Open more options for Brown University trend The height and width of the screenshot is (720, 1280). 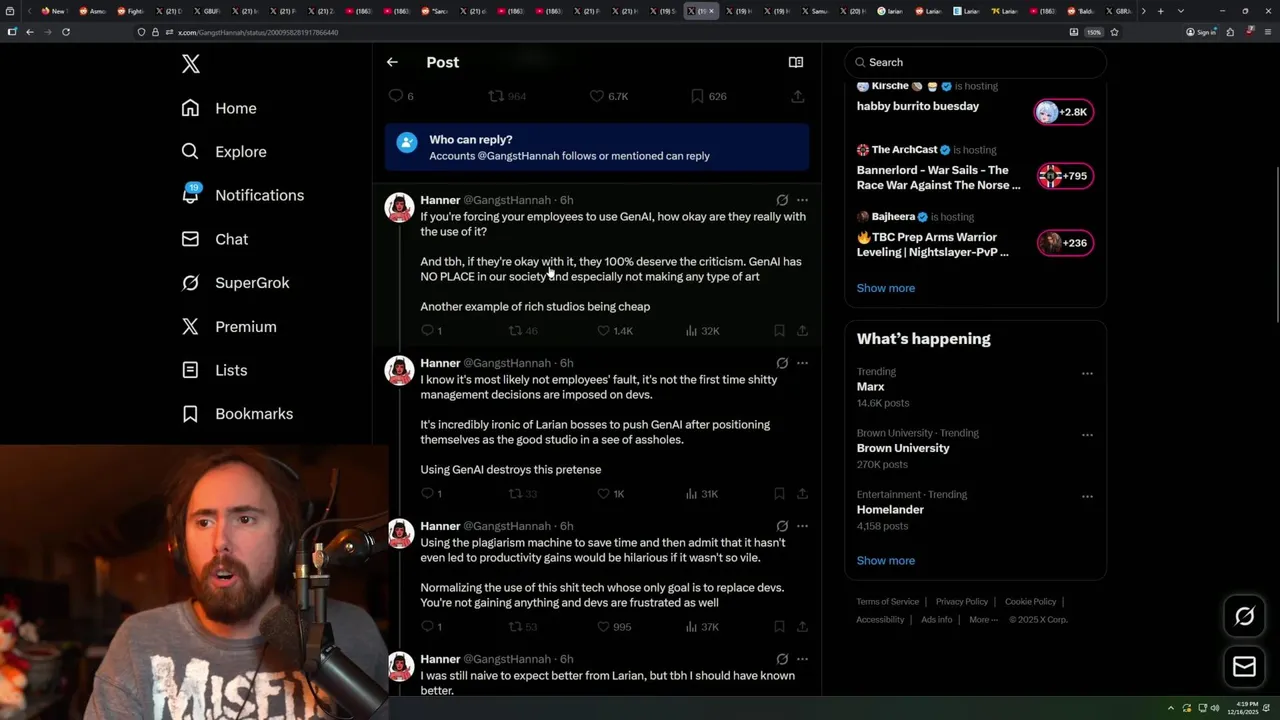click(1087, 436)
